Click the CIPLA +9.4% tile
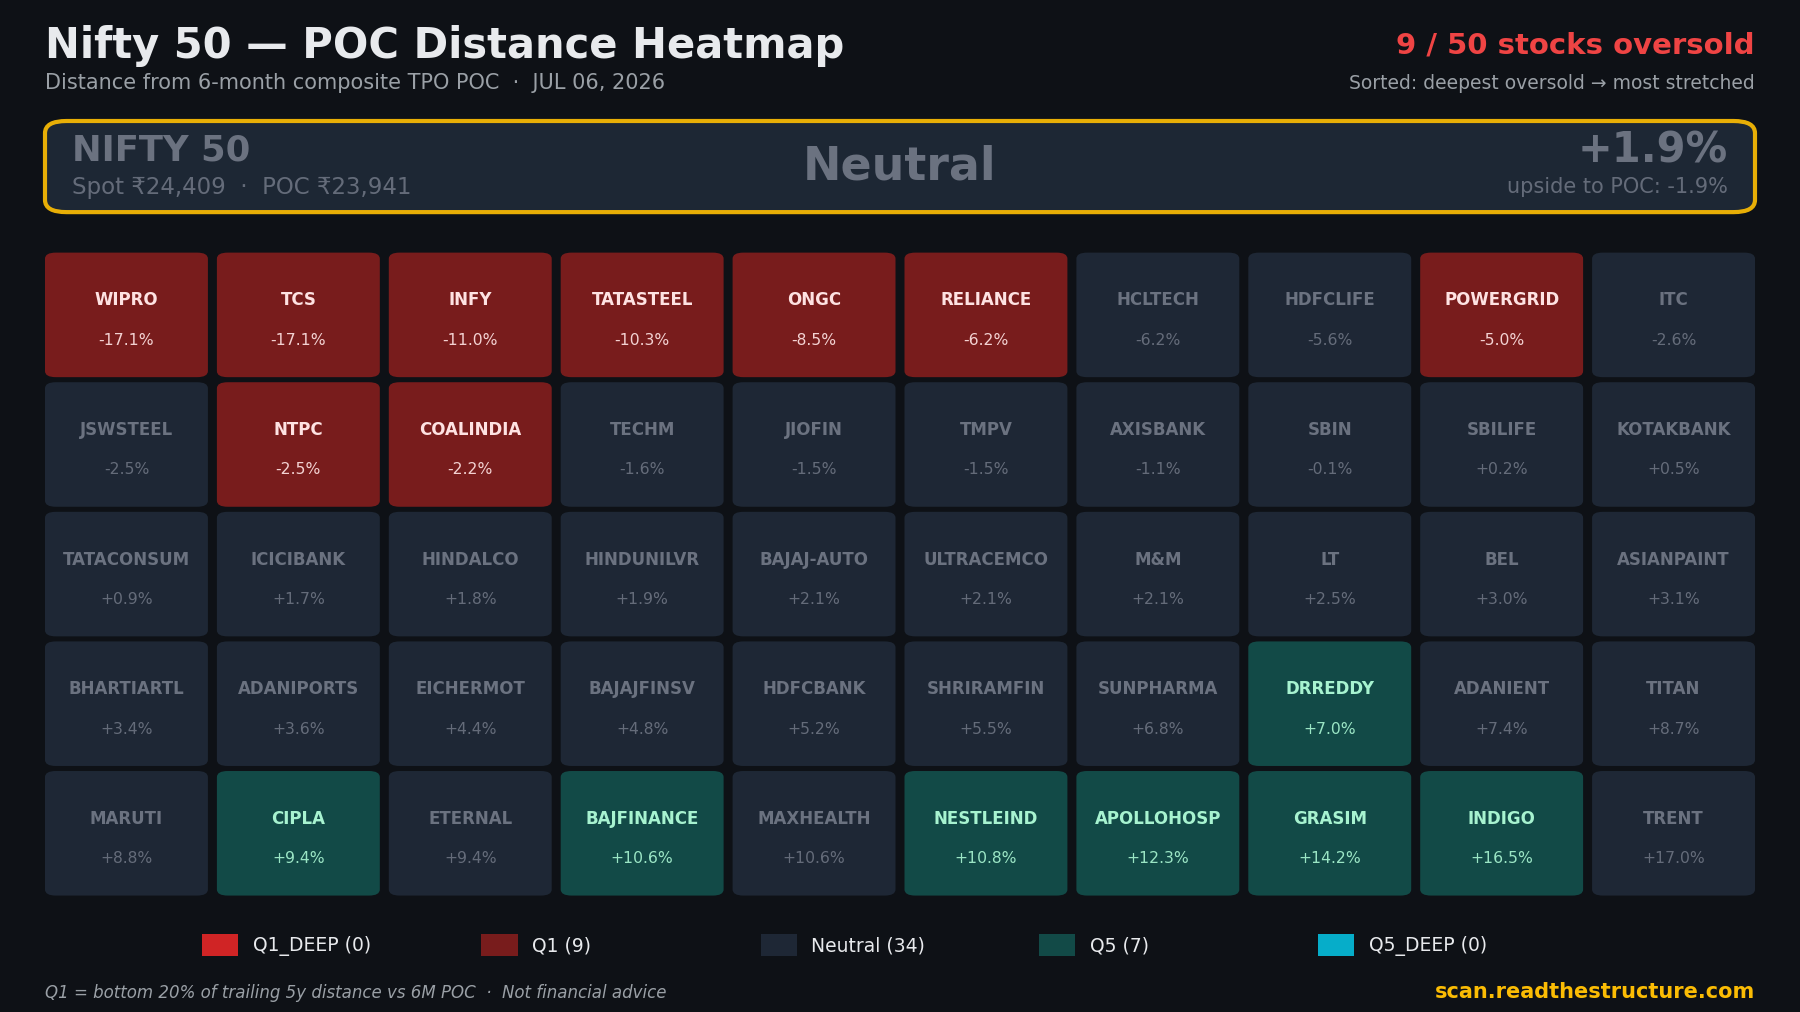The image size is (1800, 1012). pyautogui.click(x=298, y=833)
